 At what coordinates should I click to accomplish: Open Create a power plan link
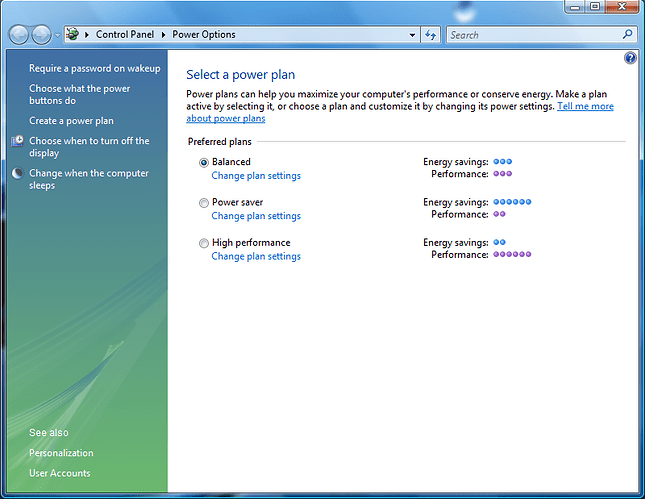[71, 121]
